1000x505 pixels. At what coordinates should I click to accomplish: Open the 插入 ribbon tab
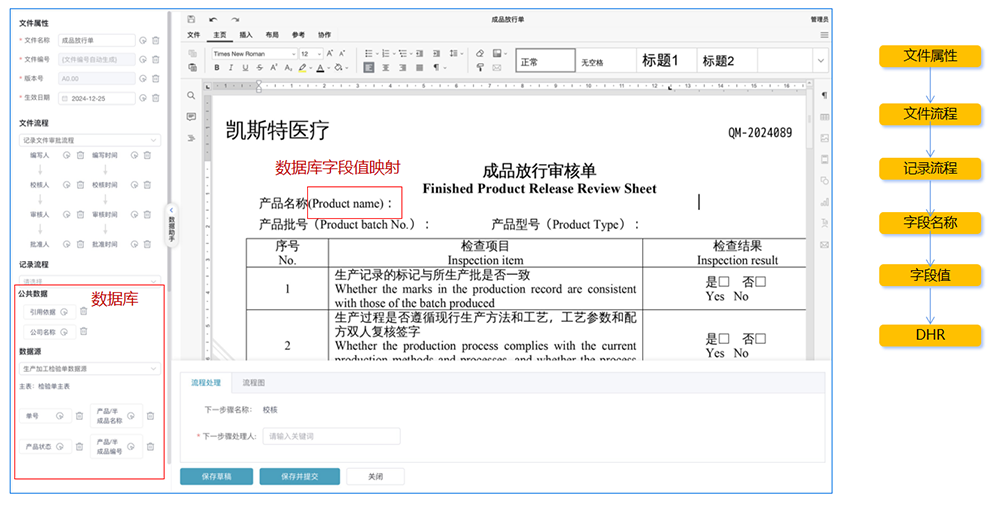pyautogui.click(x=246, y=34)
